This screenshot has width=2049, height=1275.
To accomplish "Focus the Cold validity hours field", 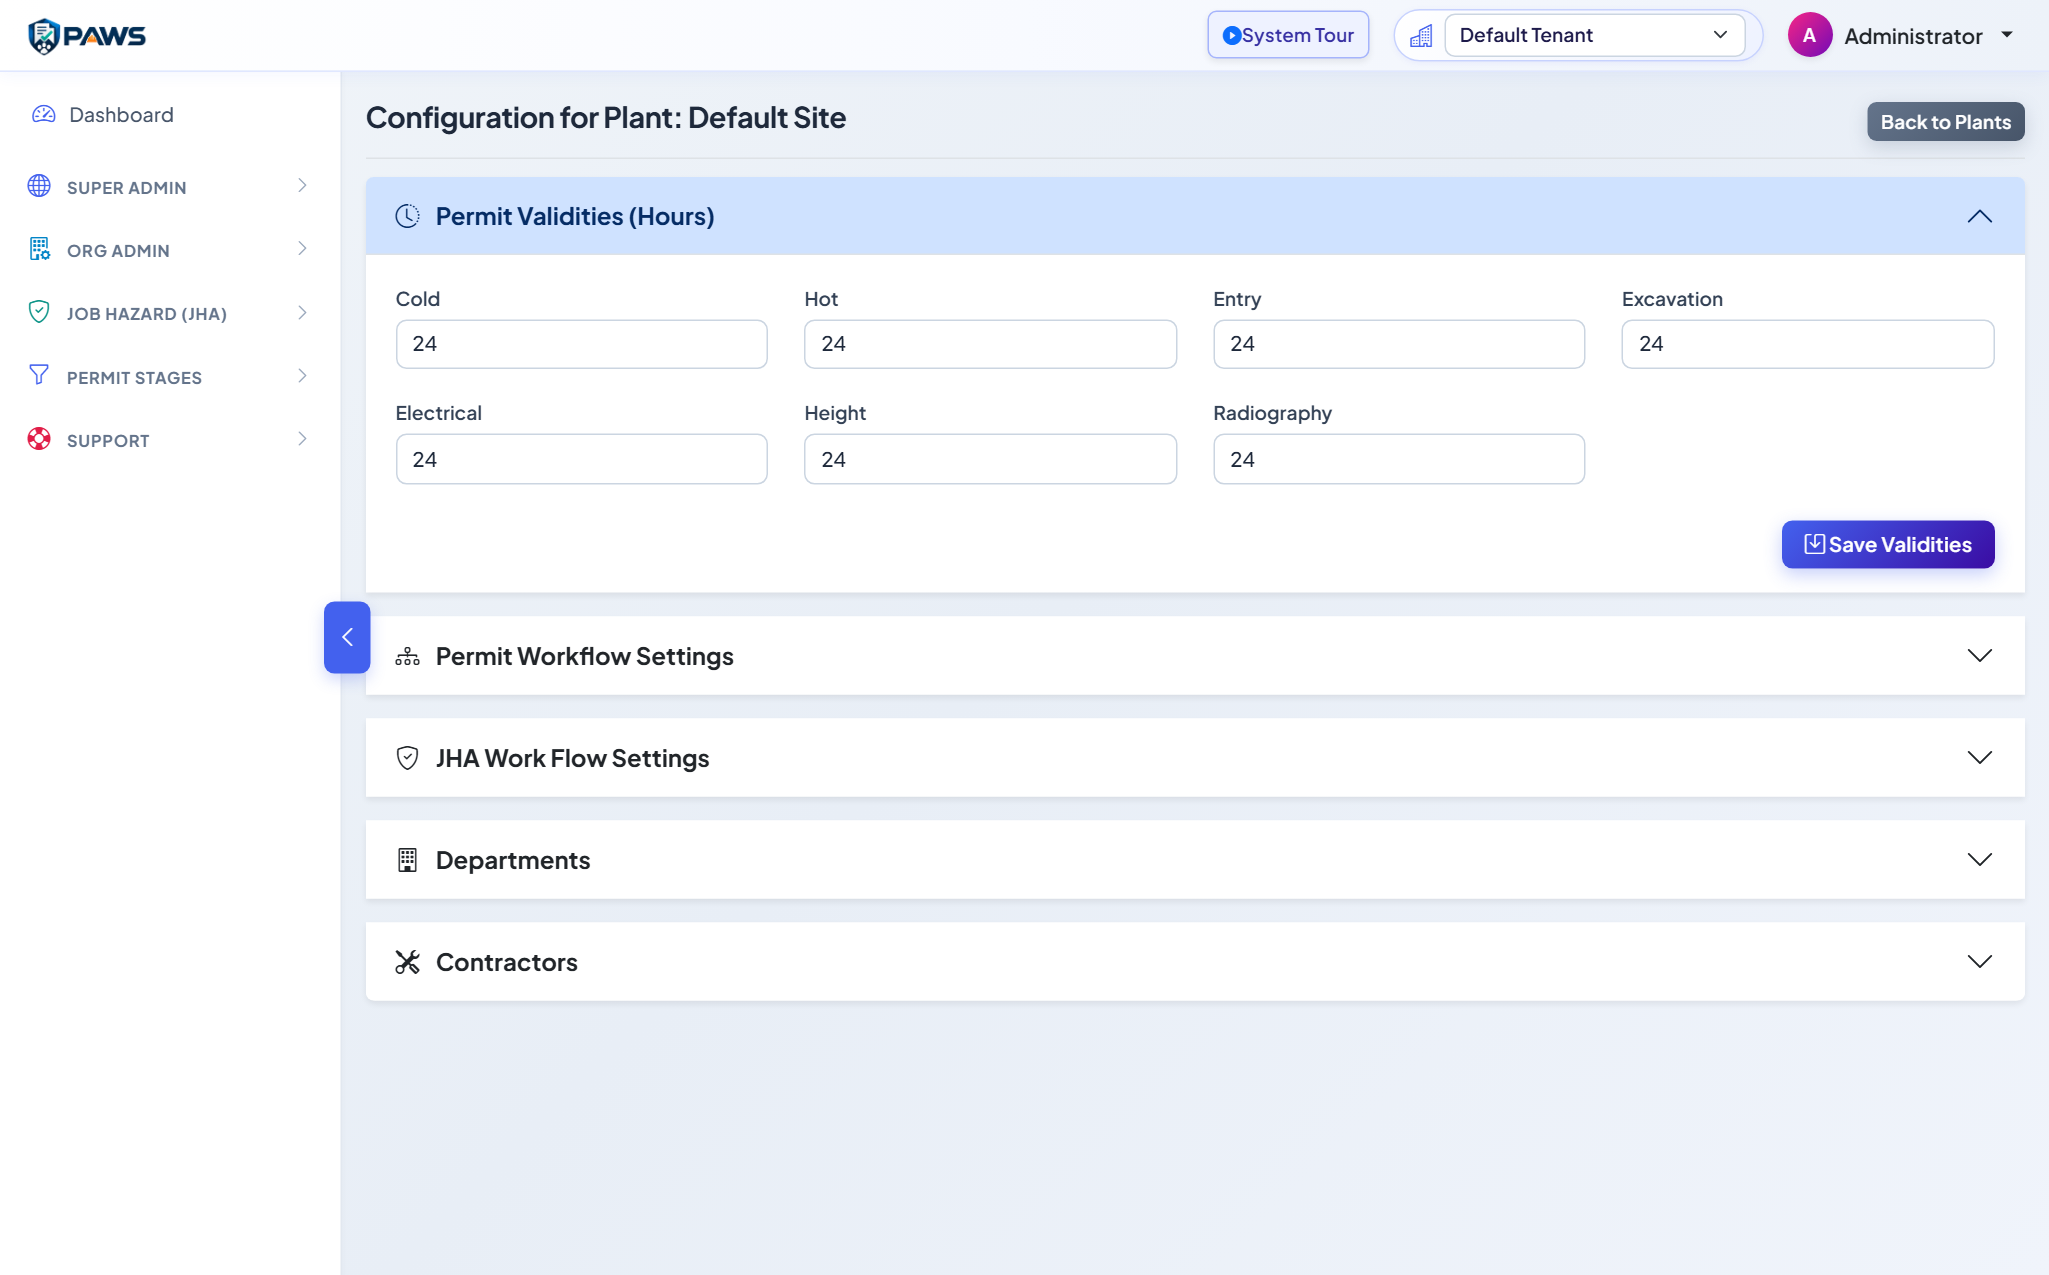I will [581, 344].
